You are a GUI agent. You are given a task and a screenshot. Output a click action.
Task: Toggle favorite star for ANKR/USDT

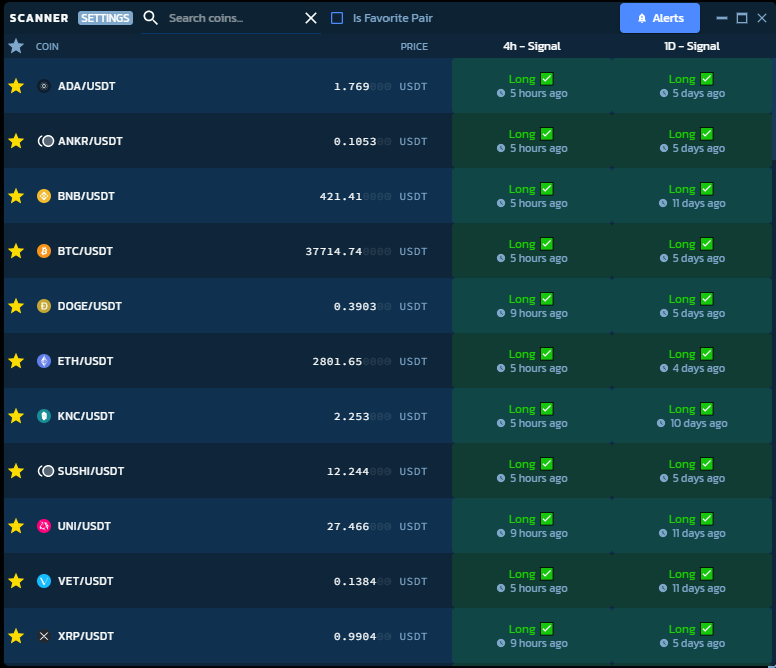click(x=16, y=141)
